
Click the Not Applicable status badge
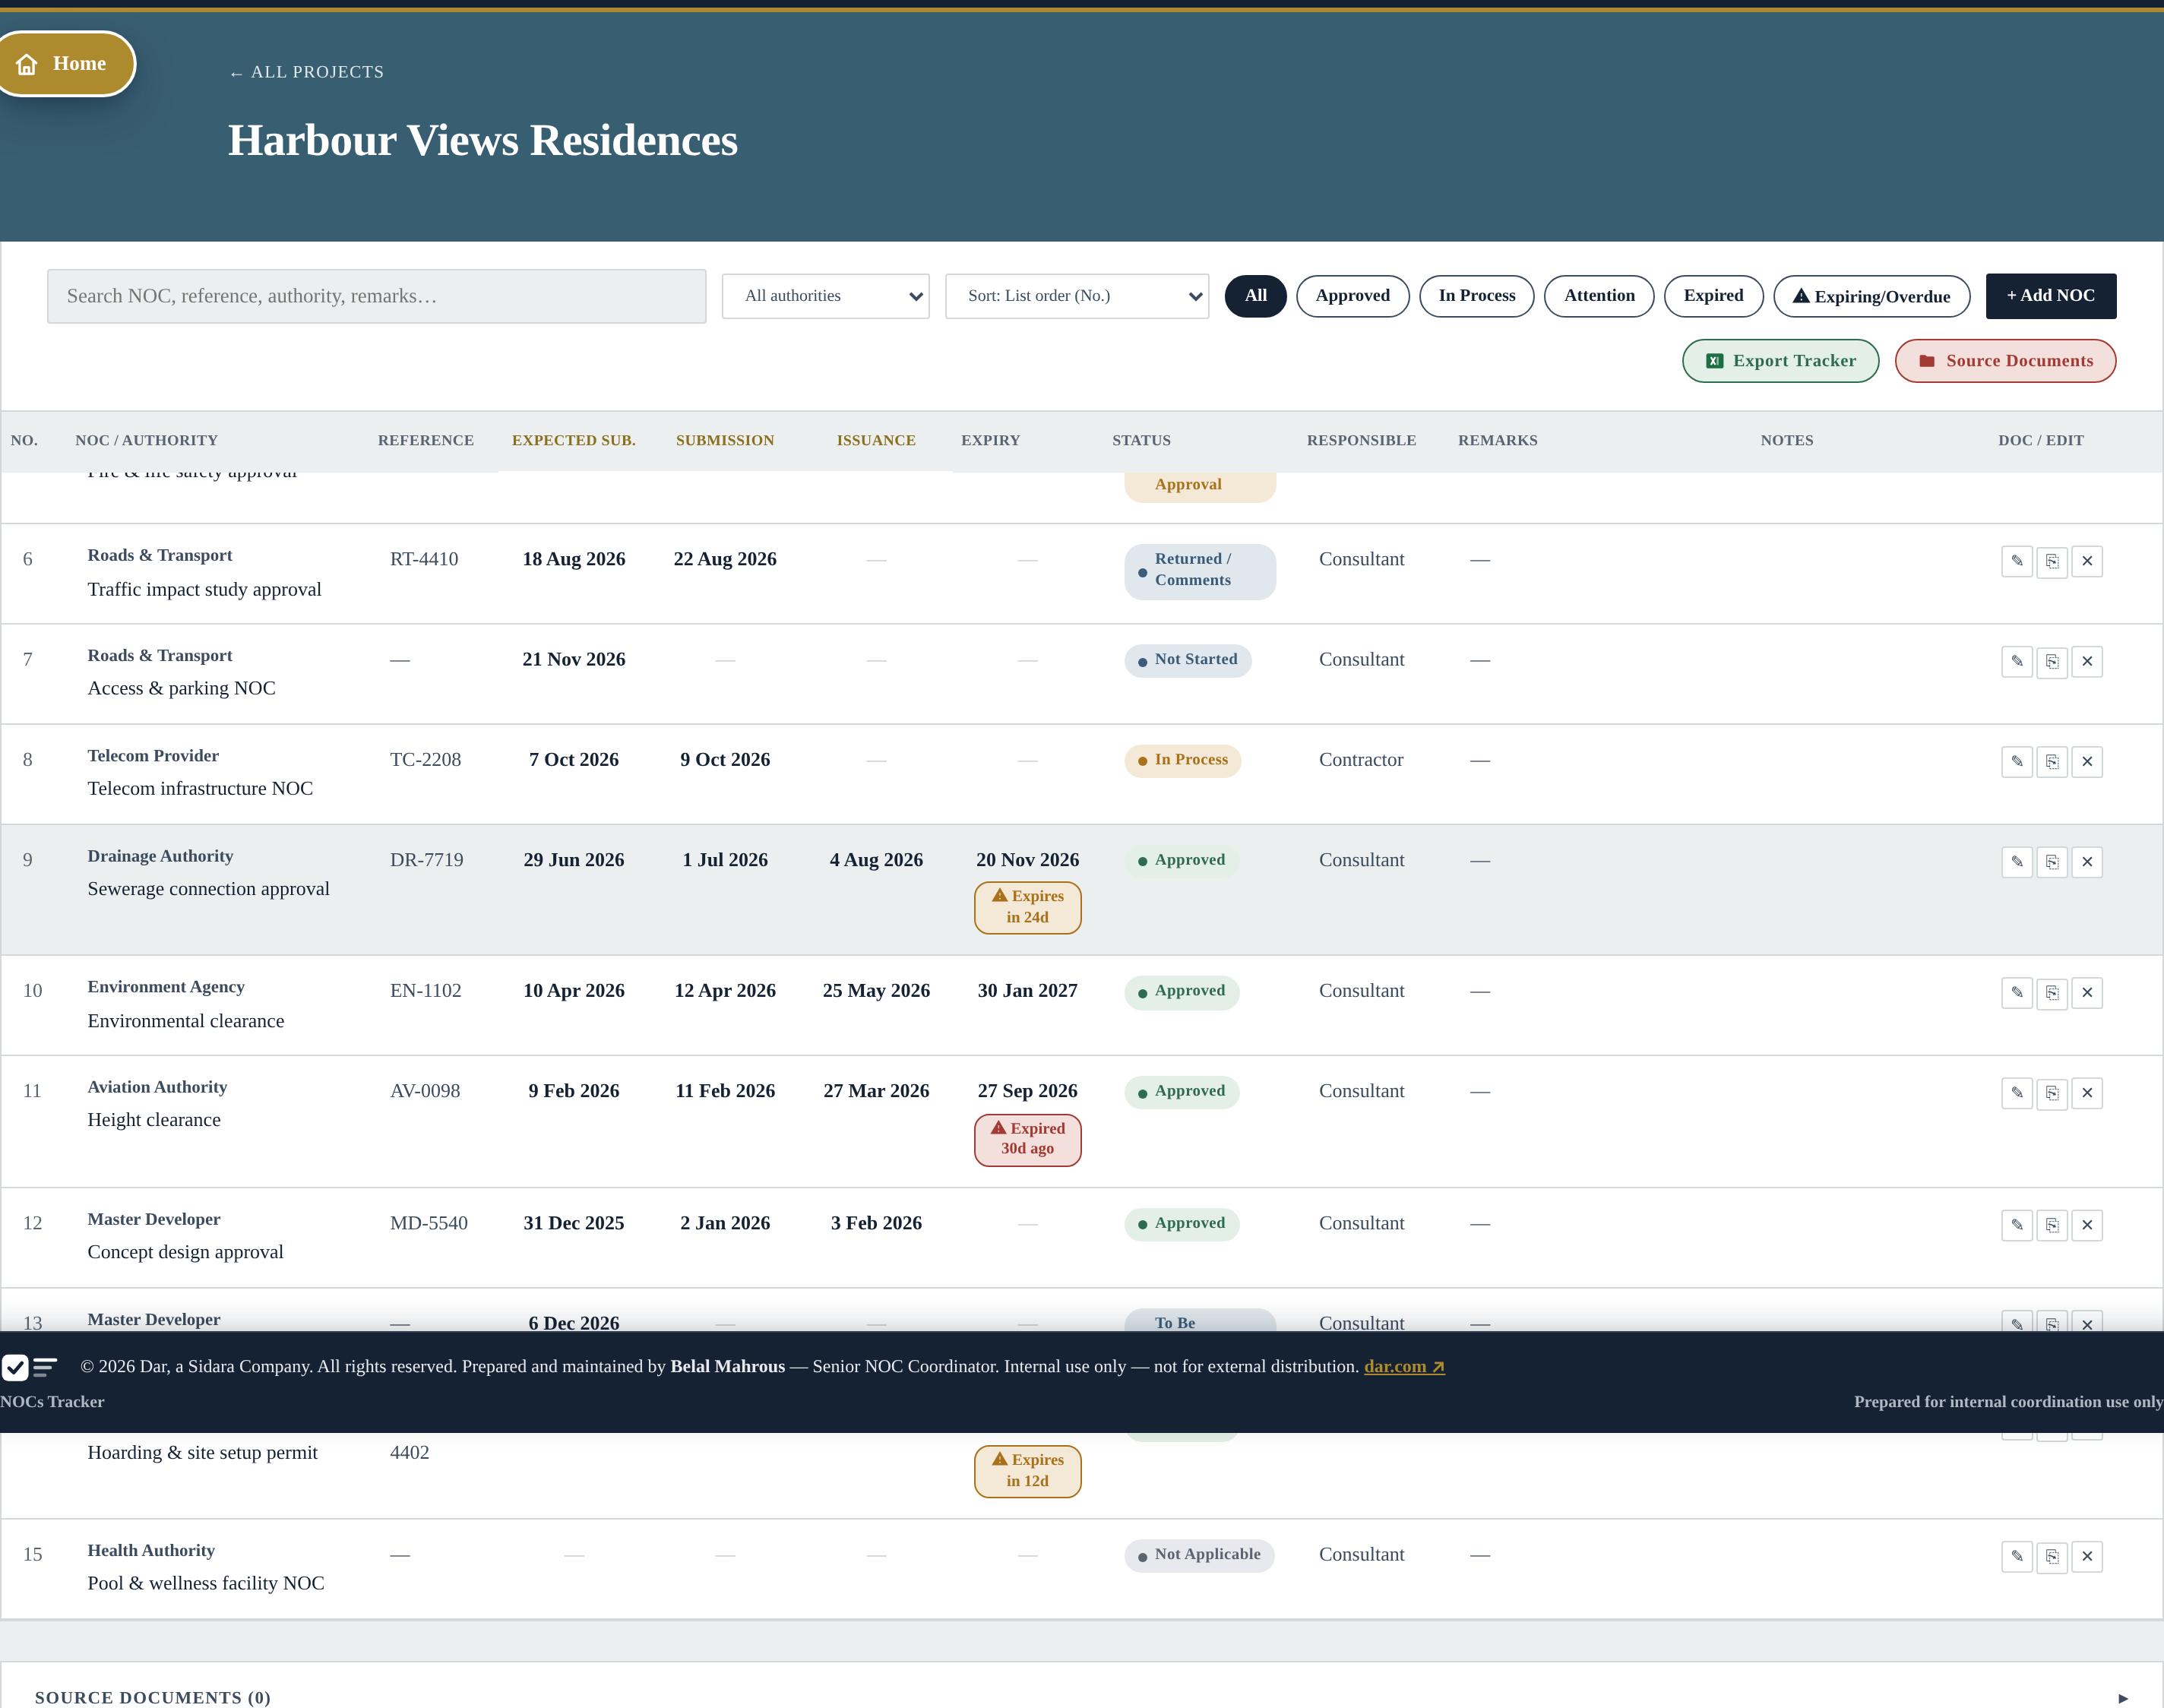pos(1198,1555)
